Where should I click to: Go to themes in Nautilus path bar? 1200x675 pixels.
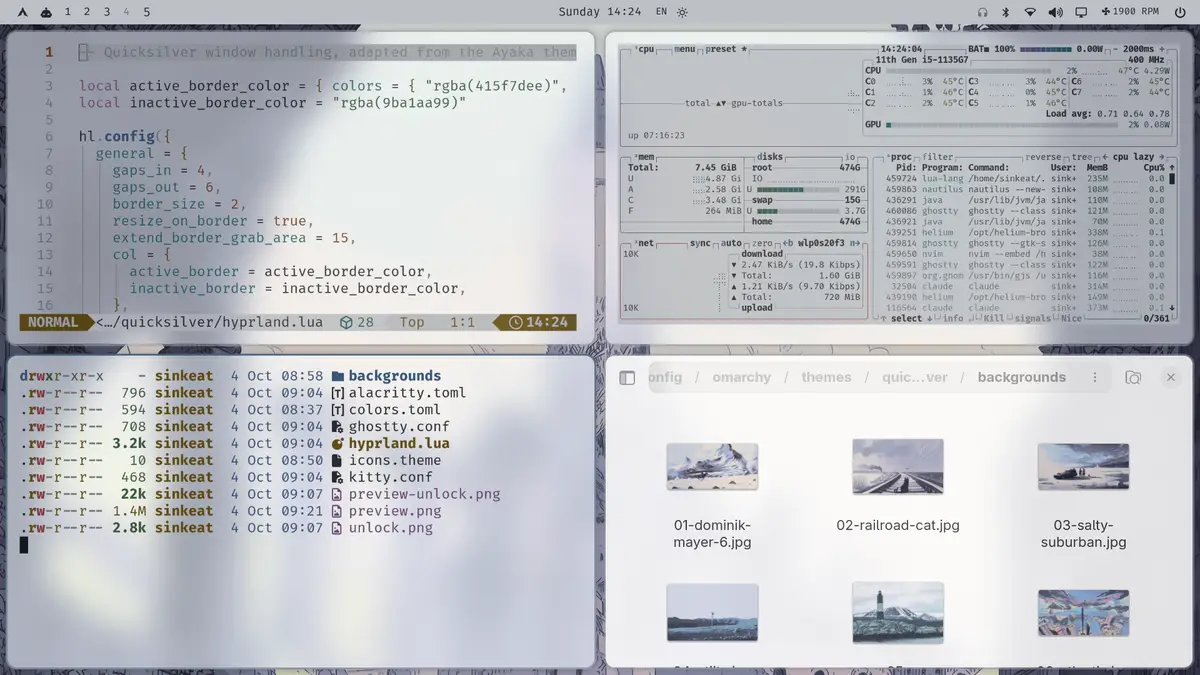tap(826, 378)
